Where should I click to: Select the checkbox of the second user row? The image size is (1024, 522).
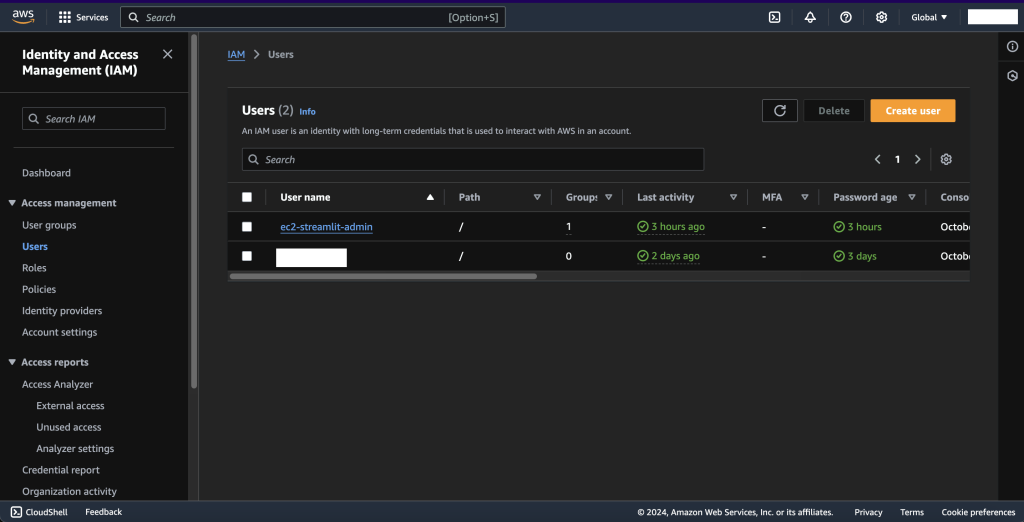[247, 256]
